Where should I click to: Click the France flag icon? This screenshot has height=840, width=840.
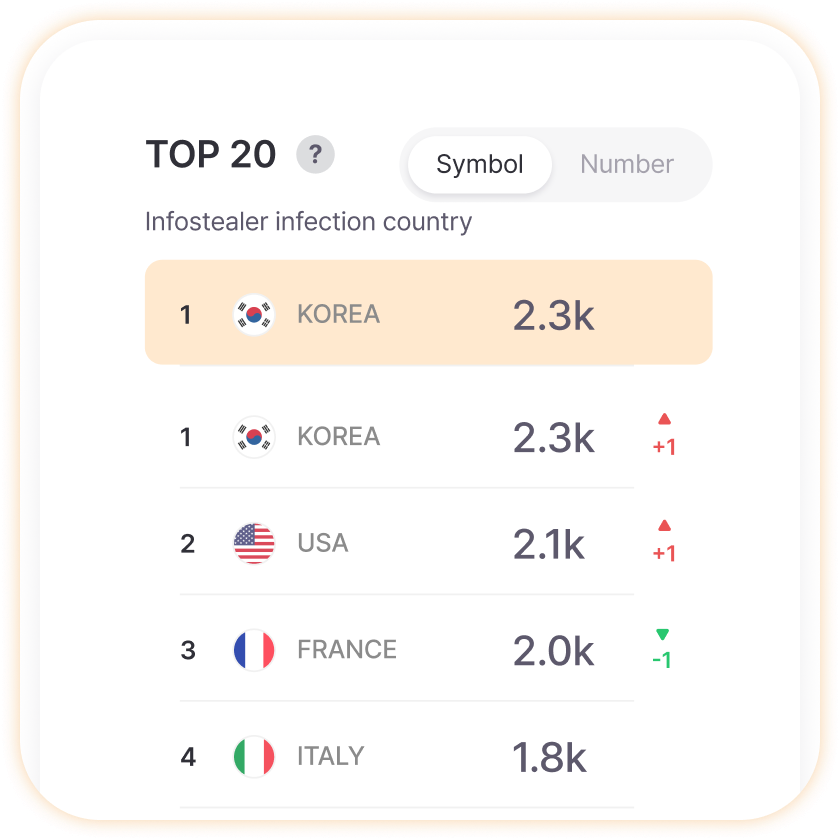click(254, 650)
